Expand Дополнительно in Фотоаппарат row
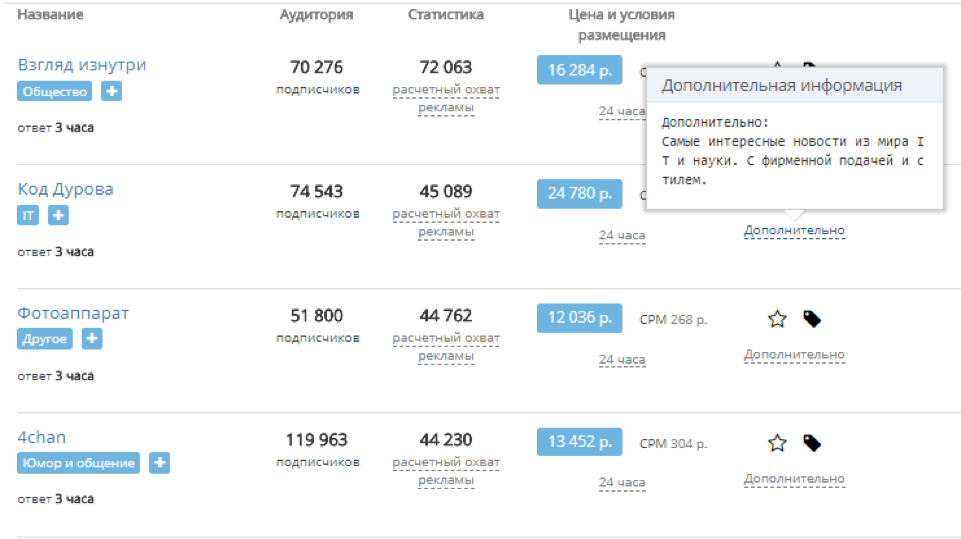The height and width of the screenshot is (539, 961). (x=794, y=354)
